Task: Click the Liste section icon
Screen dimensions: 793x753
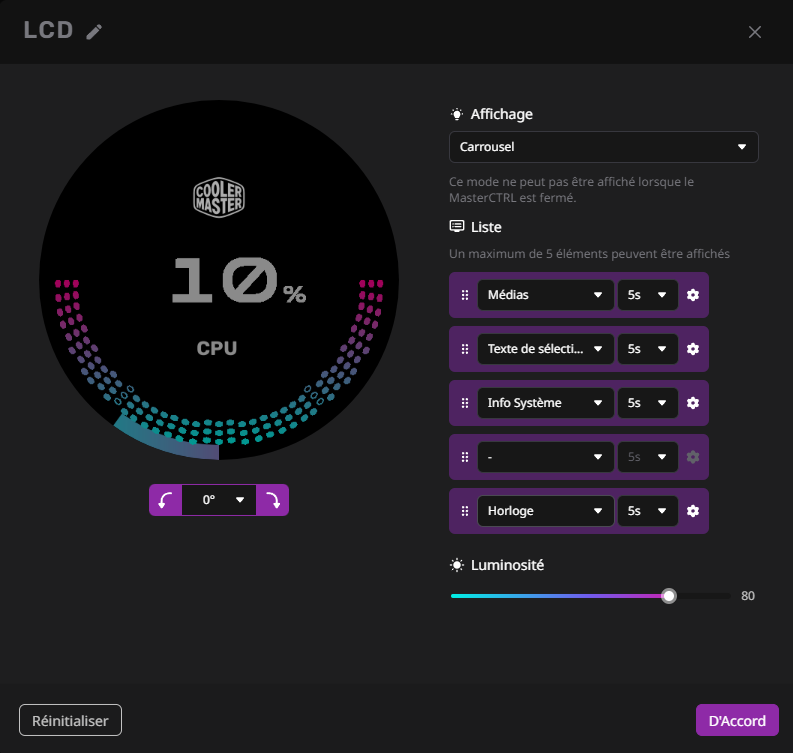Action: pos(457,227)
